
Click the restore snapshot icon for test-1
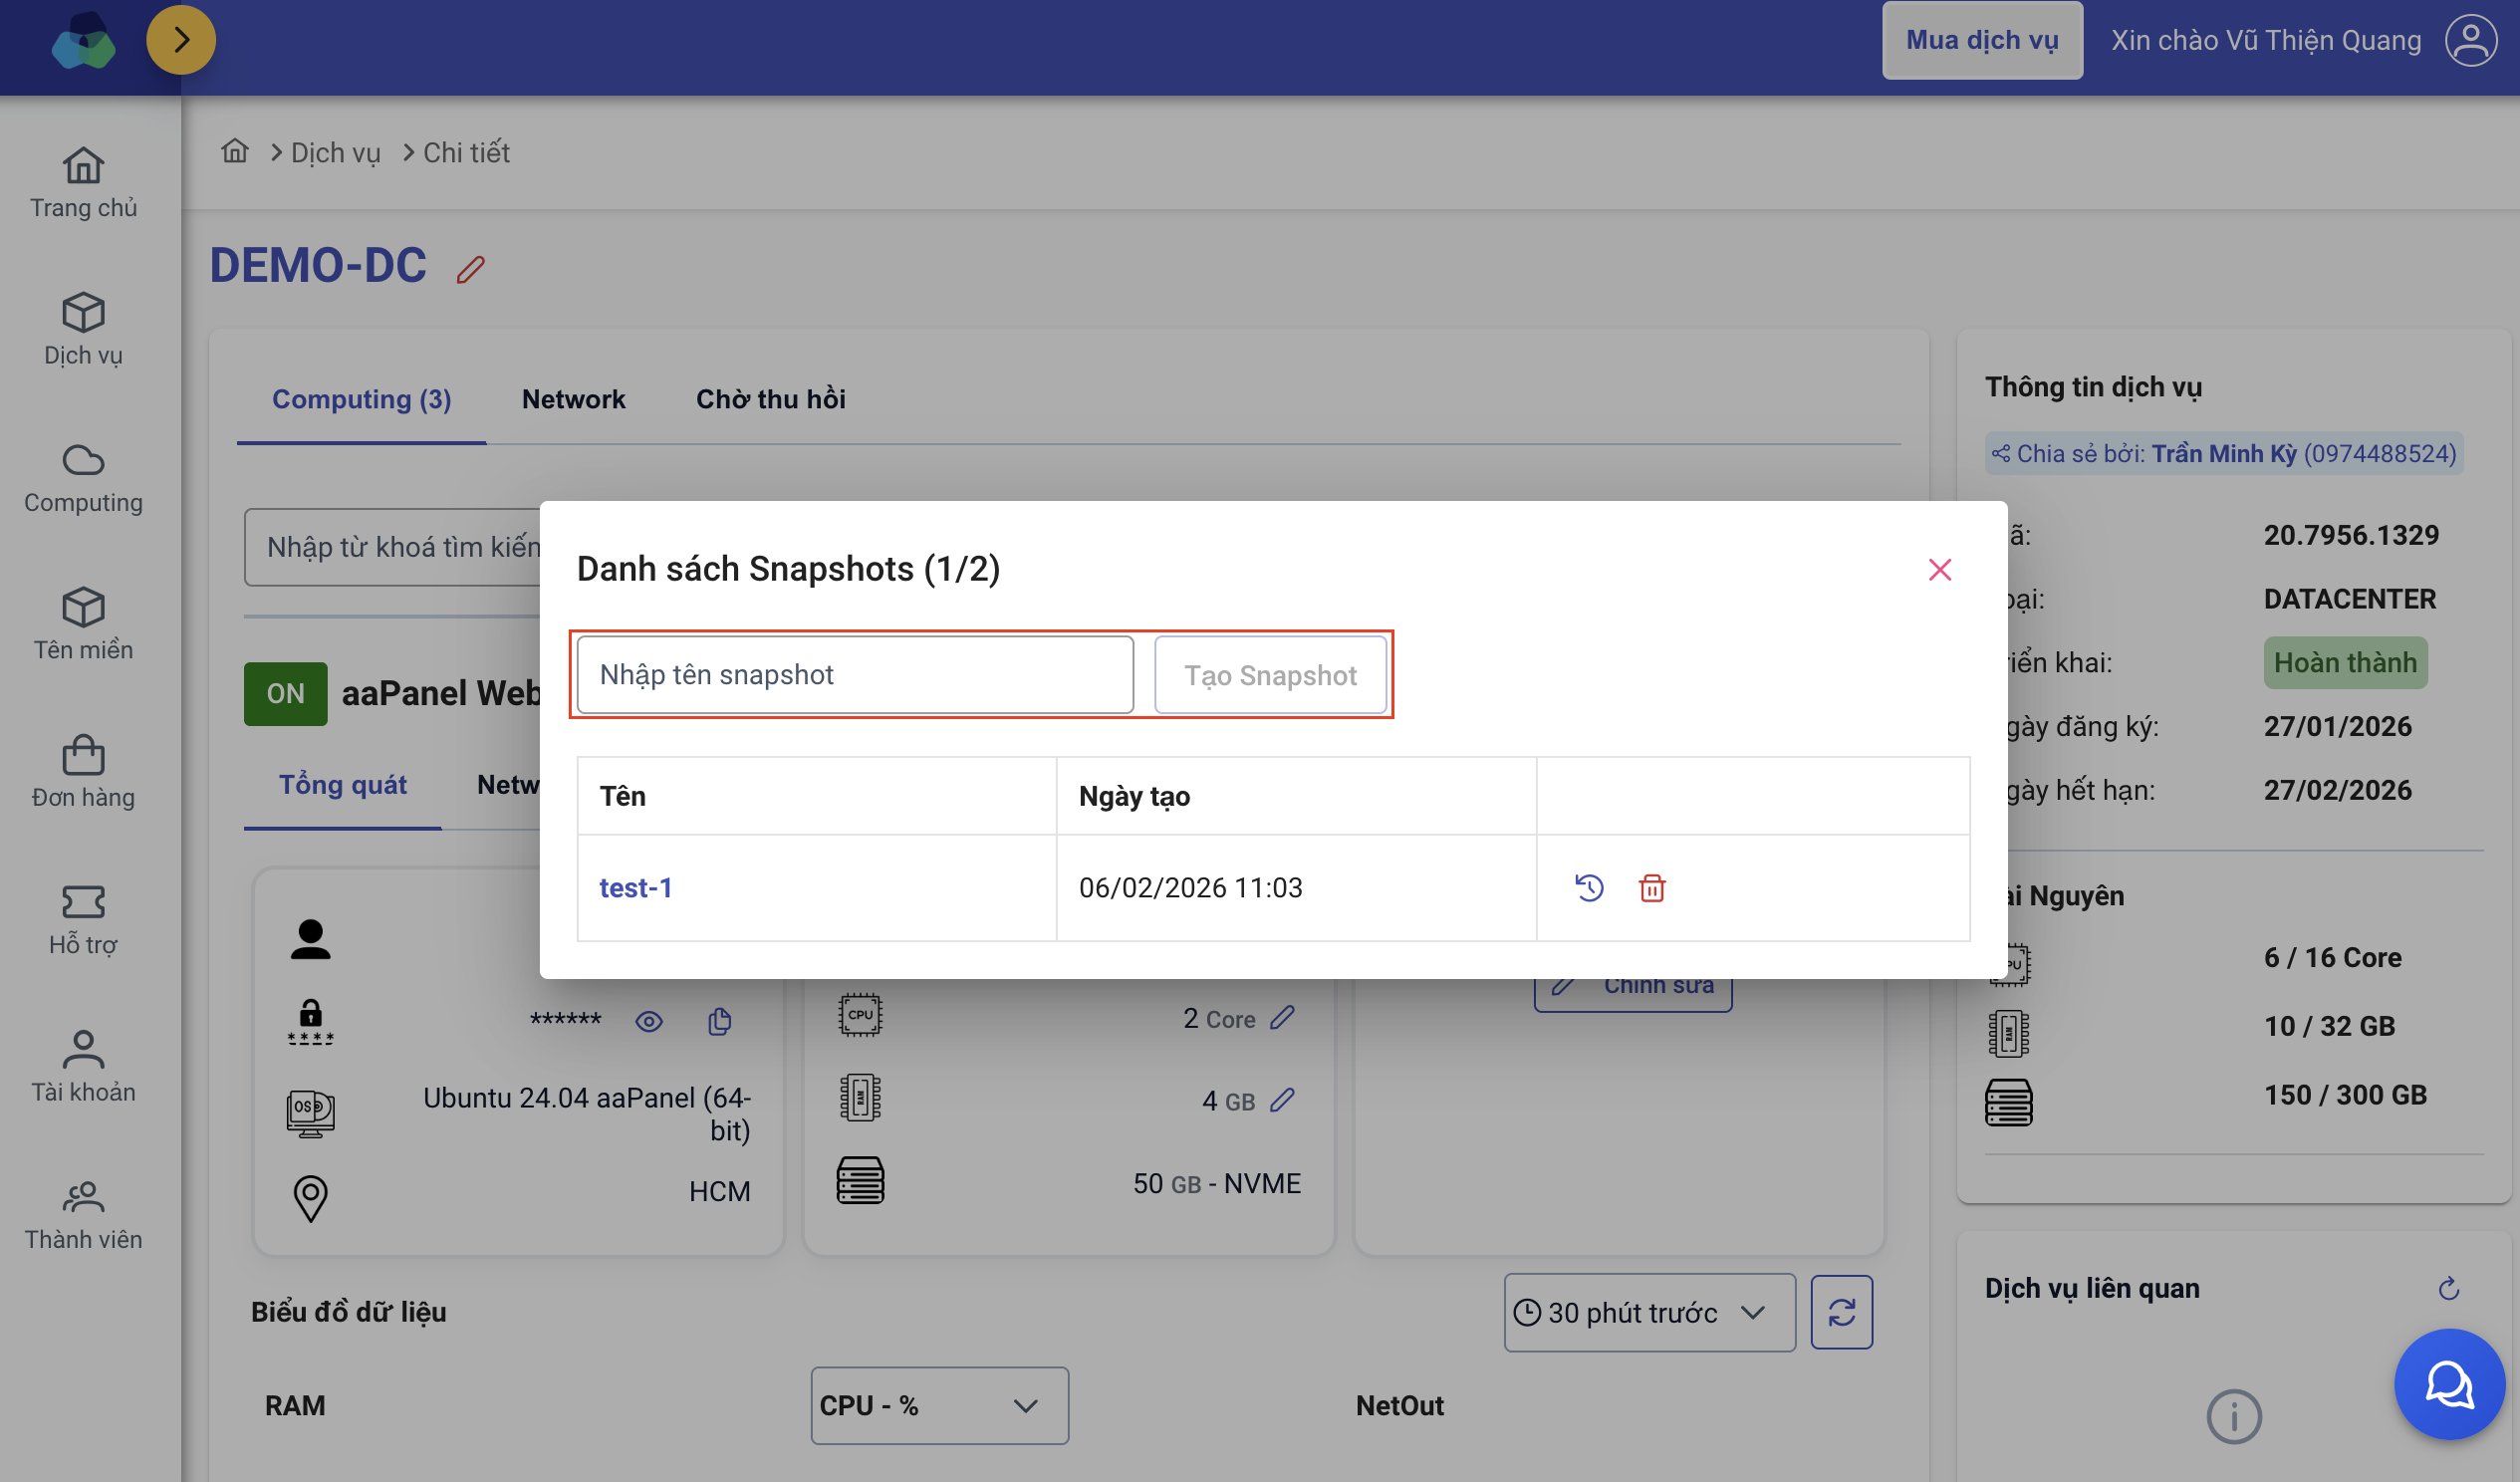pos(1588,888)
